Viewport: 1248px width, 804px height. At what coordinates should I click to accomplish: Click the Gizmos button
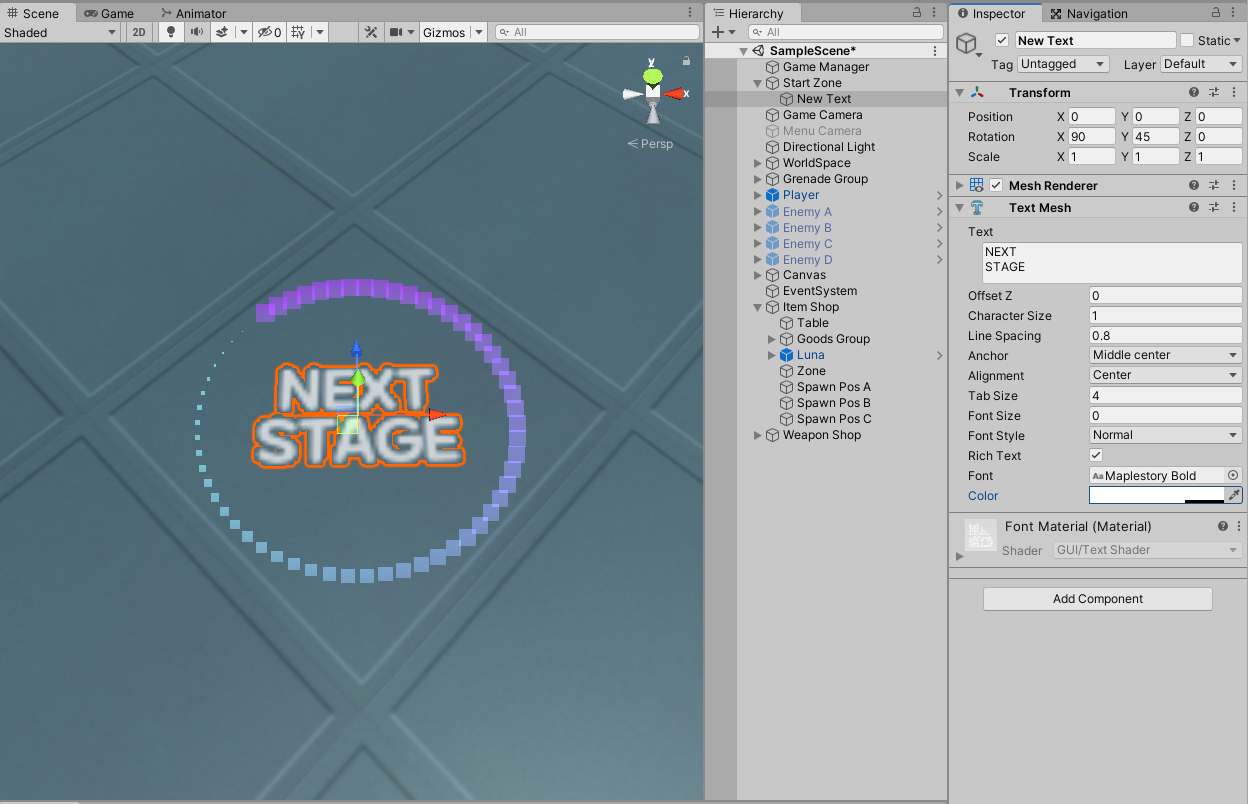click(444, 32)
